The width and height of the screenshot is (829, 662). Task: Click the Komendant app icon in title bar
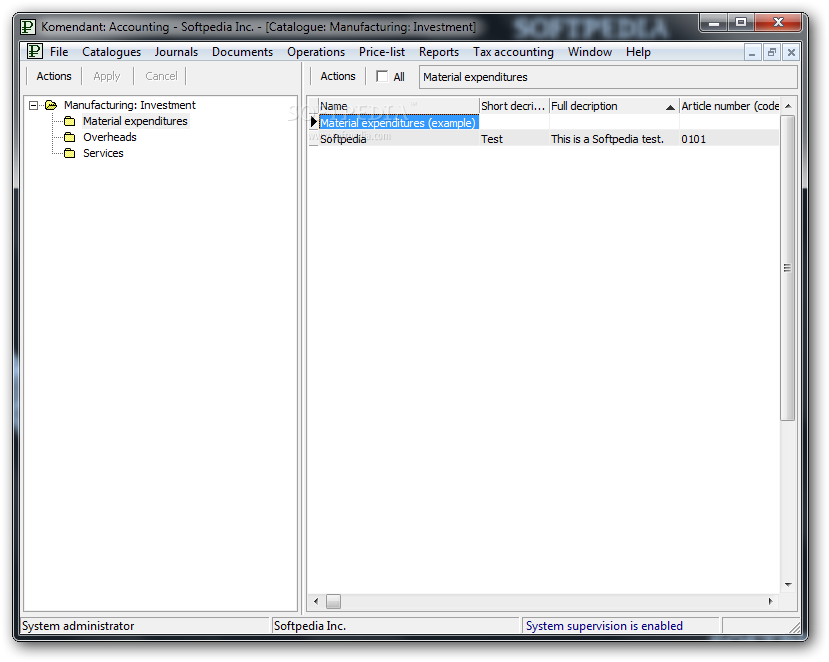pyautogui.click(x=28, y=26)
